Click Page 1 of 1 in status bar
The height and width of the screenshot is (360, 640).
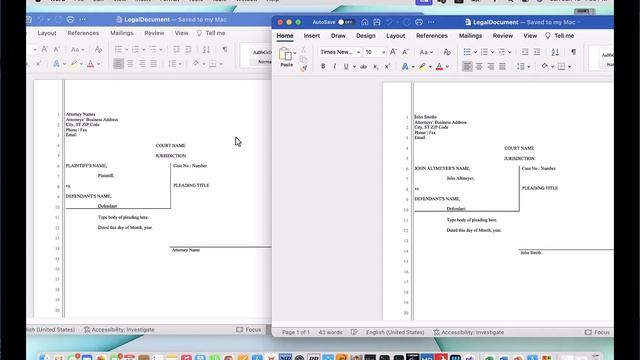coord(296,332)
